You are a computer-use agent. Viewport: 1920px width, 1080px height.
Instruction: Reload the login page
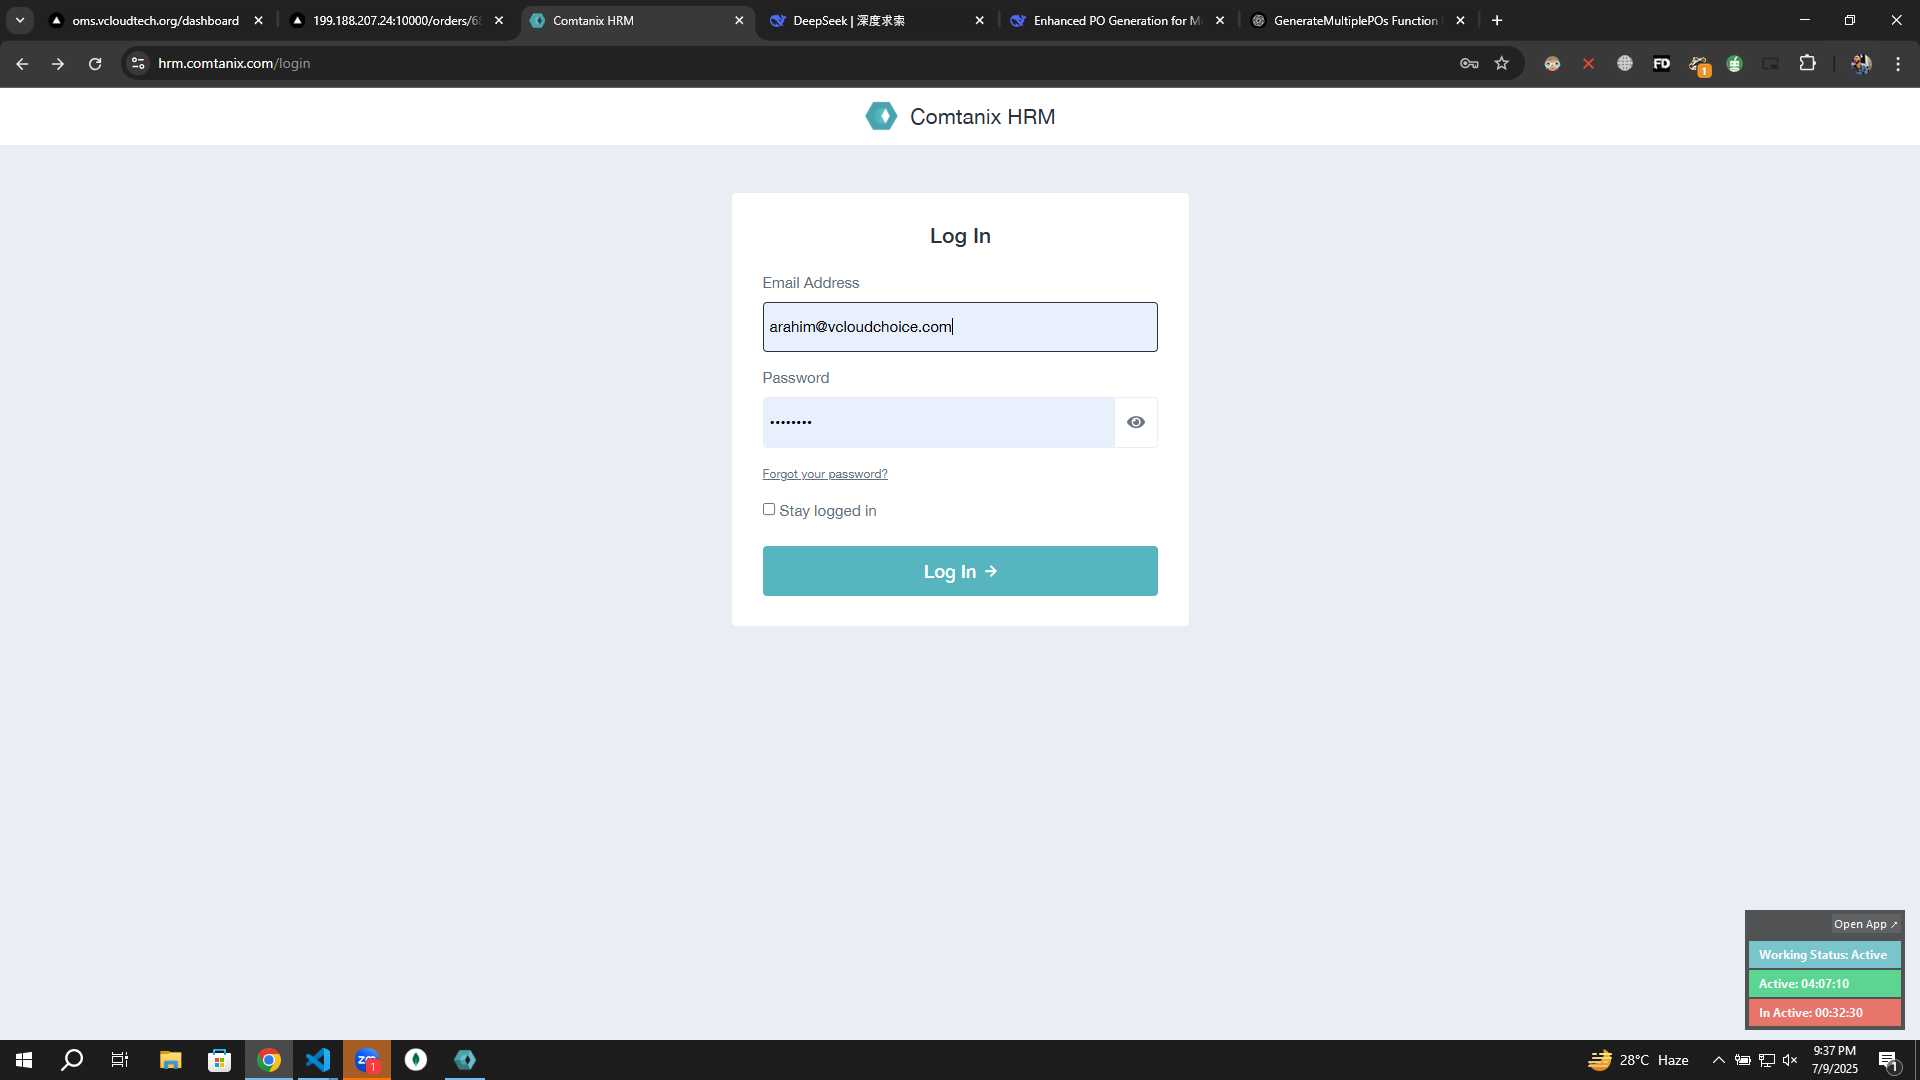click(x=95, y=63)
